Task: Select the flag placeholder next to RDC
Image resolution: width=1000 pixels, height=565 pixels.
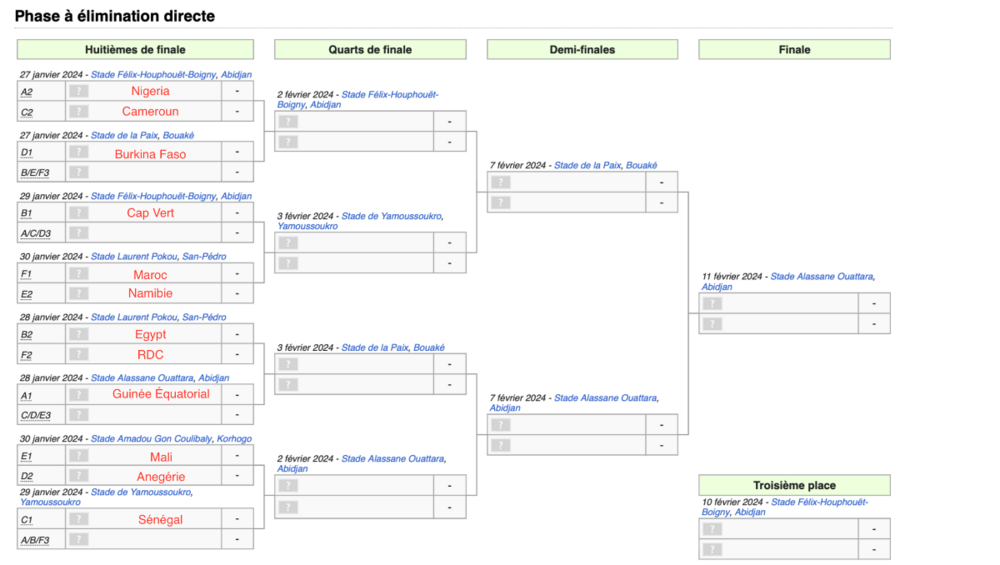Action: pyautogui.click(x=79, y=355)
